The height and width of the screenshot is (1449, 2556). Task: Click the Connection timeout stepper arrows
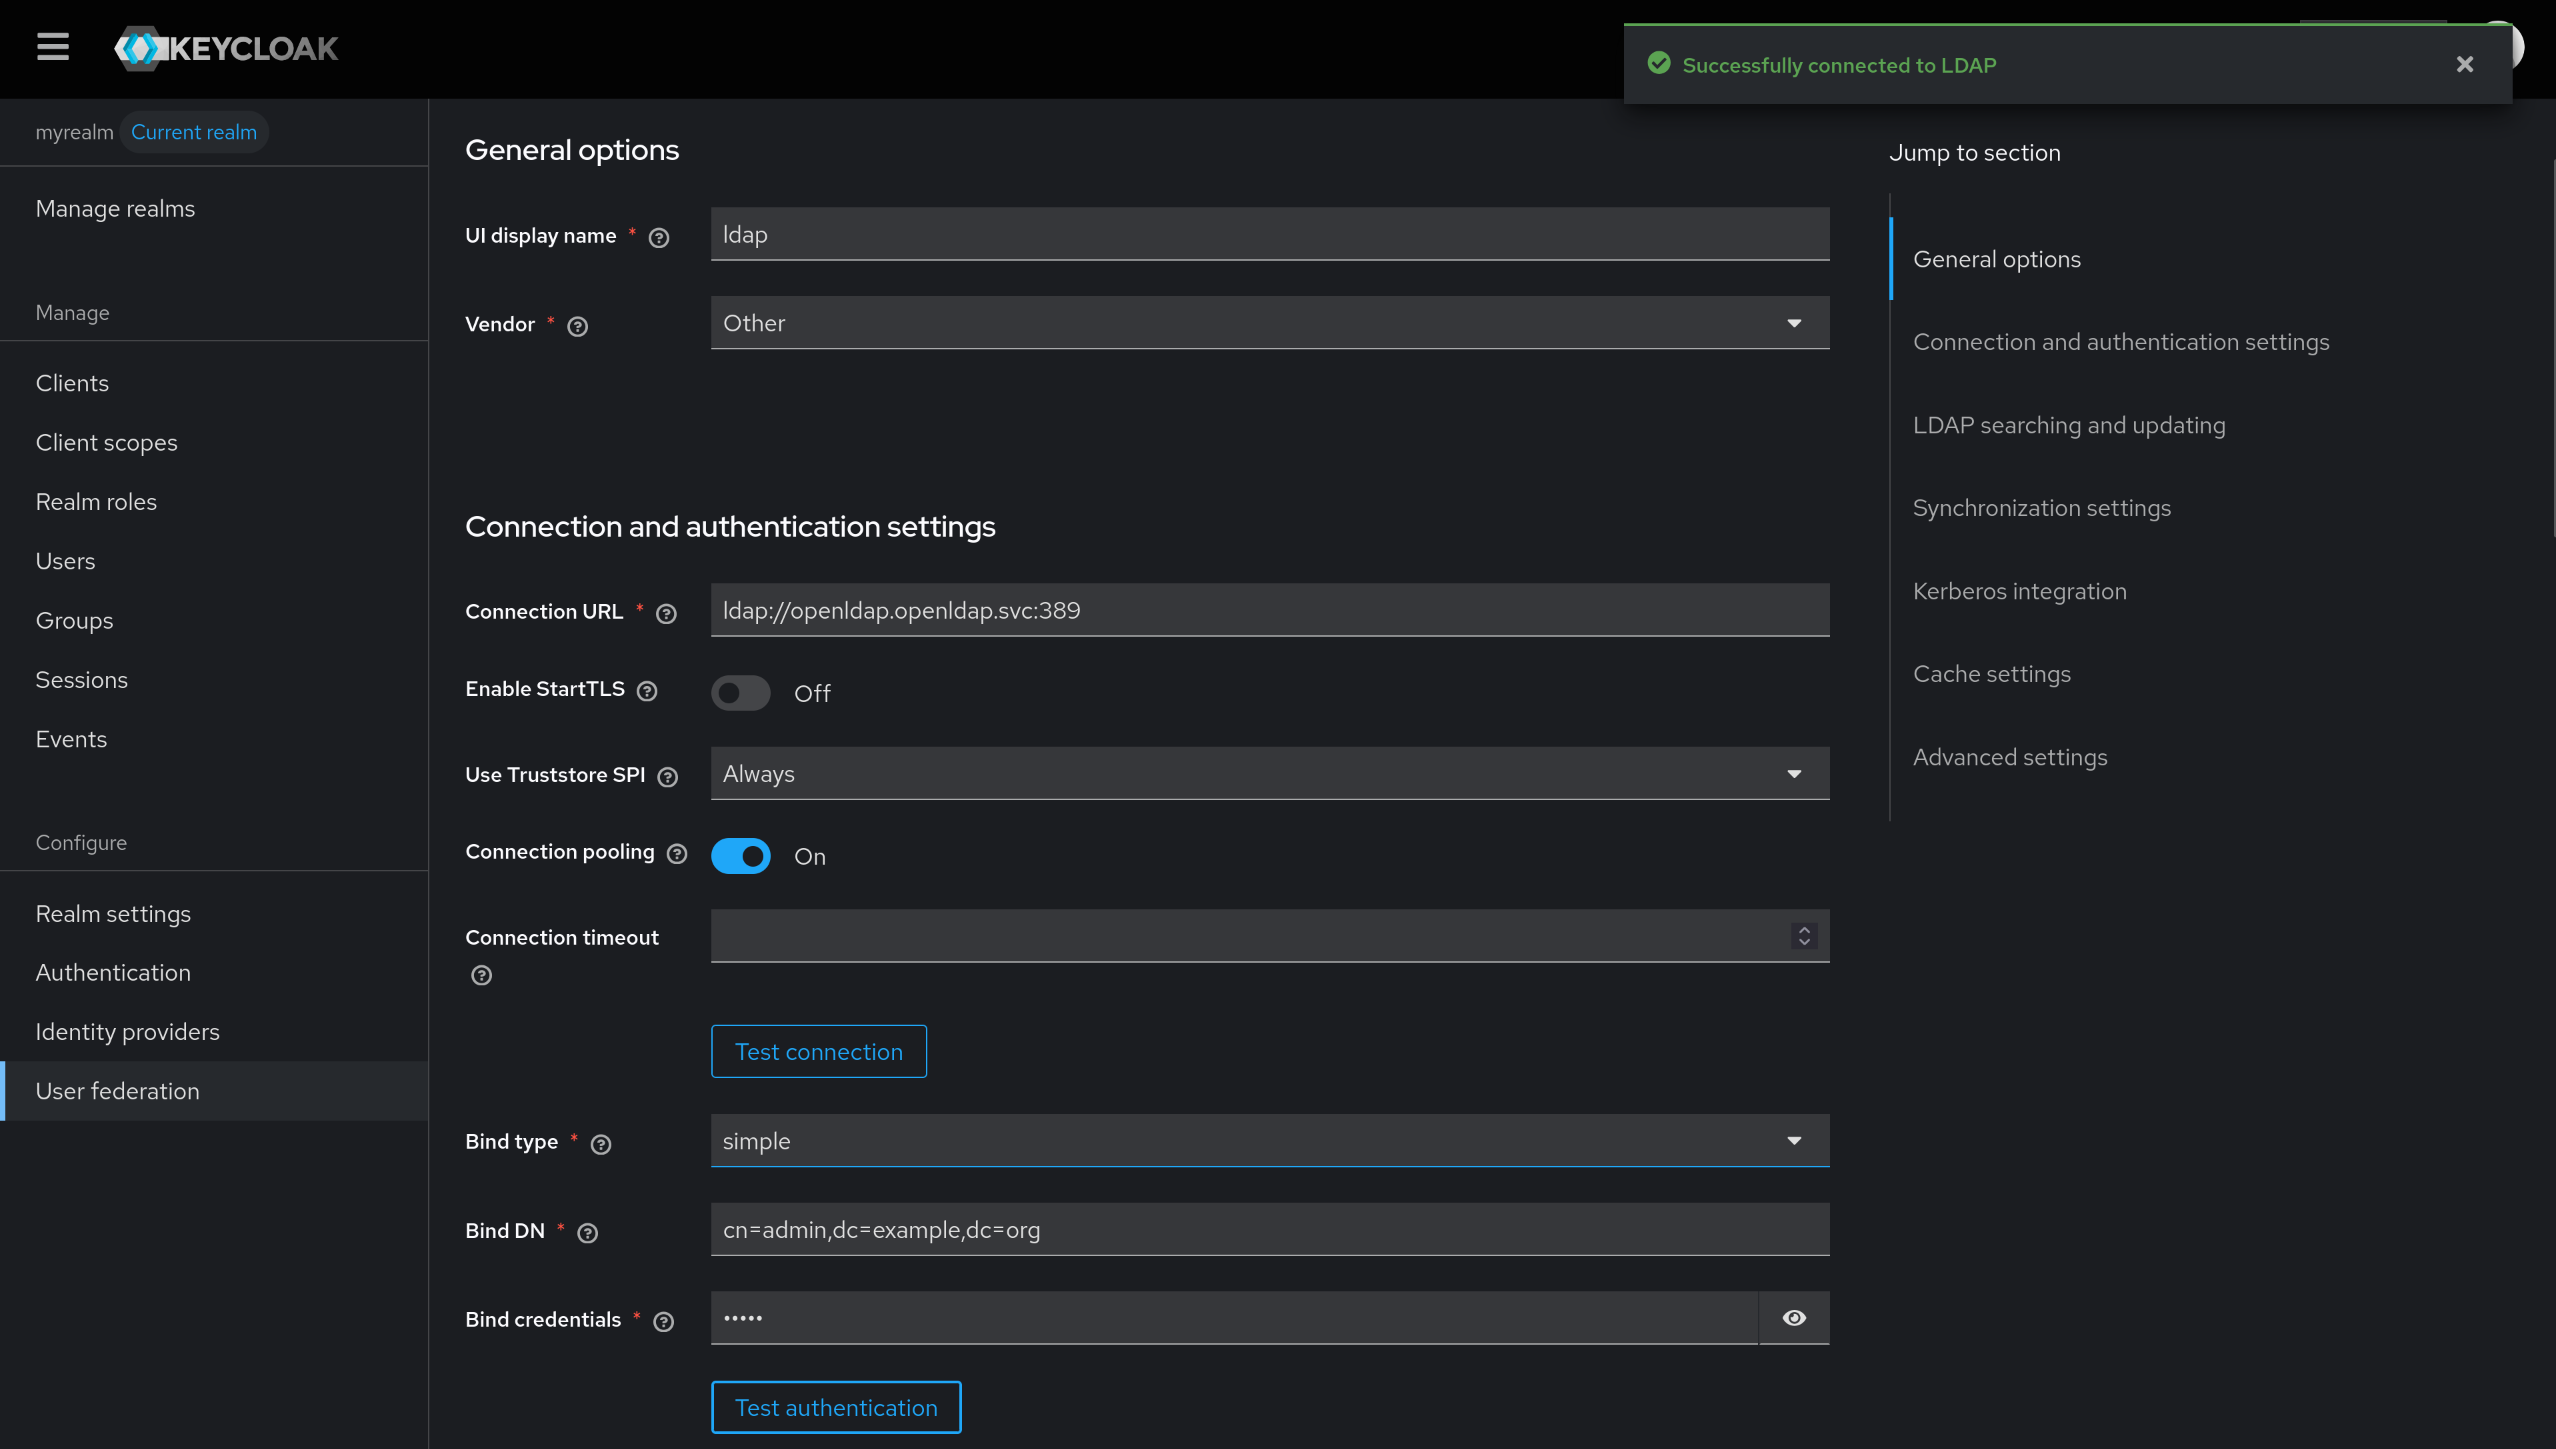(1804, 936)
